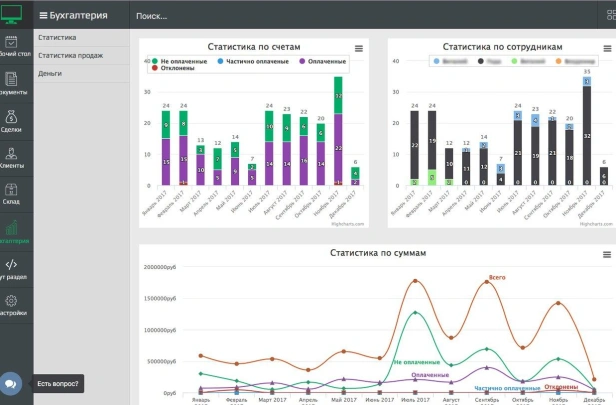Go to Сделки (Deals) sidebar icon

pyautogui.click(x=11, y=118)
